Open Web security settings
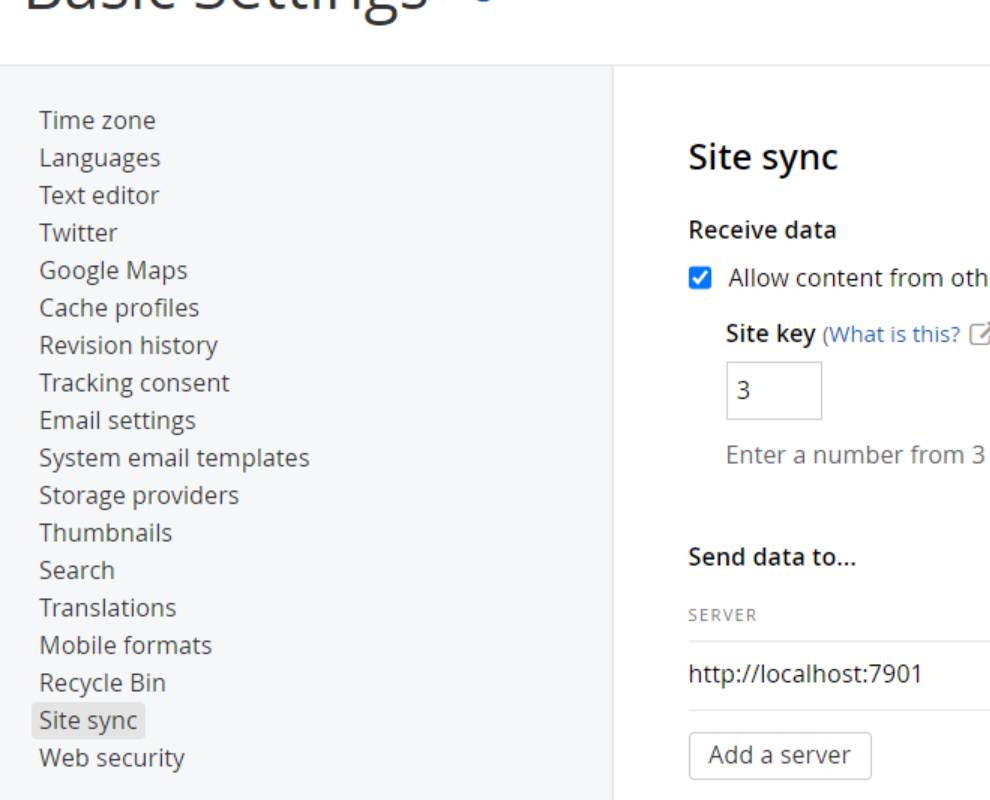This screenshot has width=990, height=800. click(112, 758)
